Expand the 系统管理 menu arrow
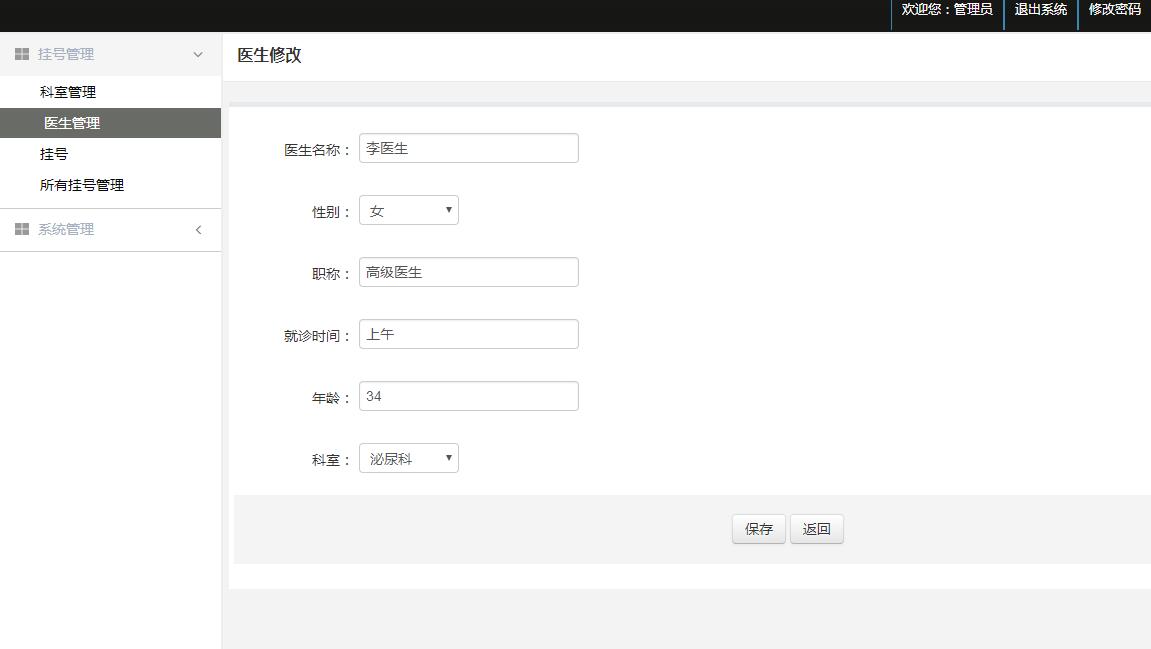Viewport: 1151px width, 649px height. 198,230
